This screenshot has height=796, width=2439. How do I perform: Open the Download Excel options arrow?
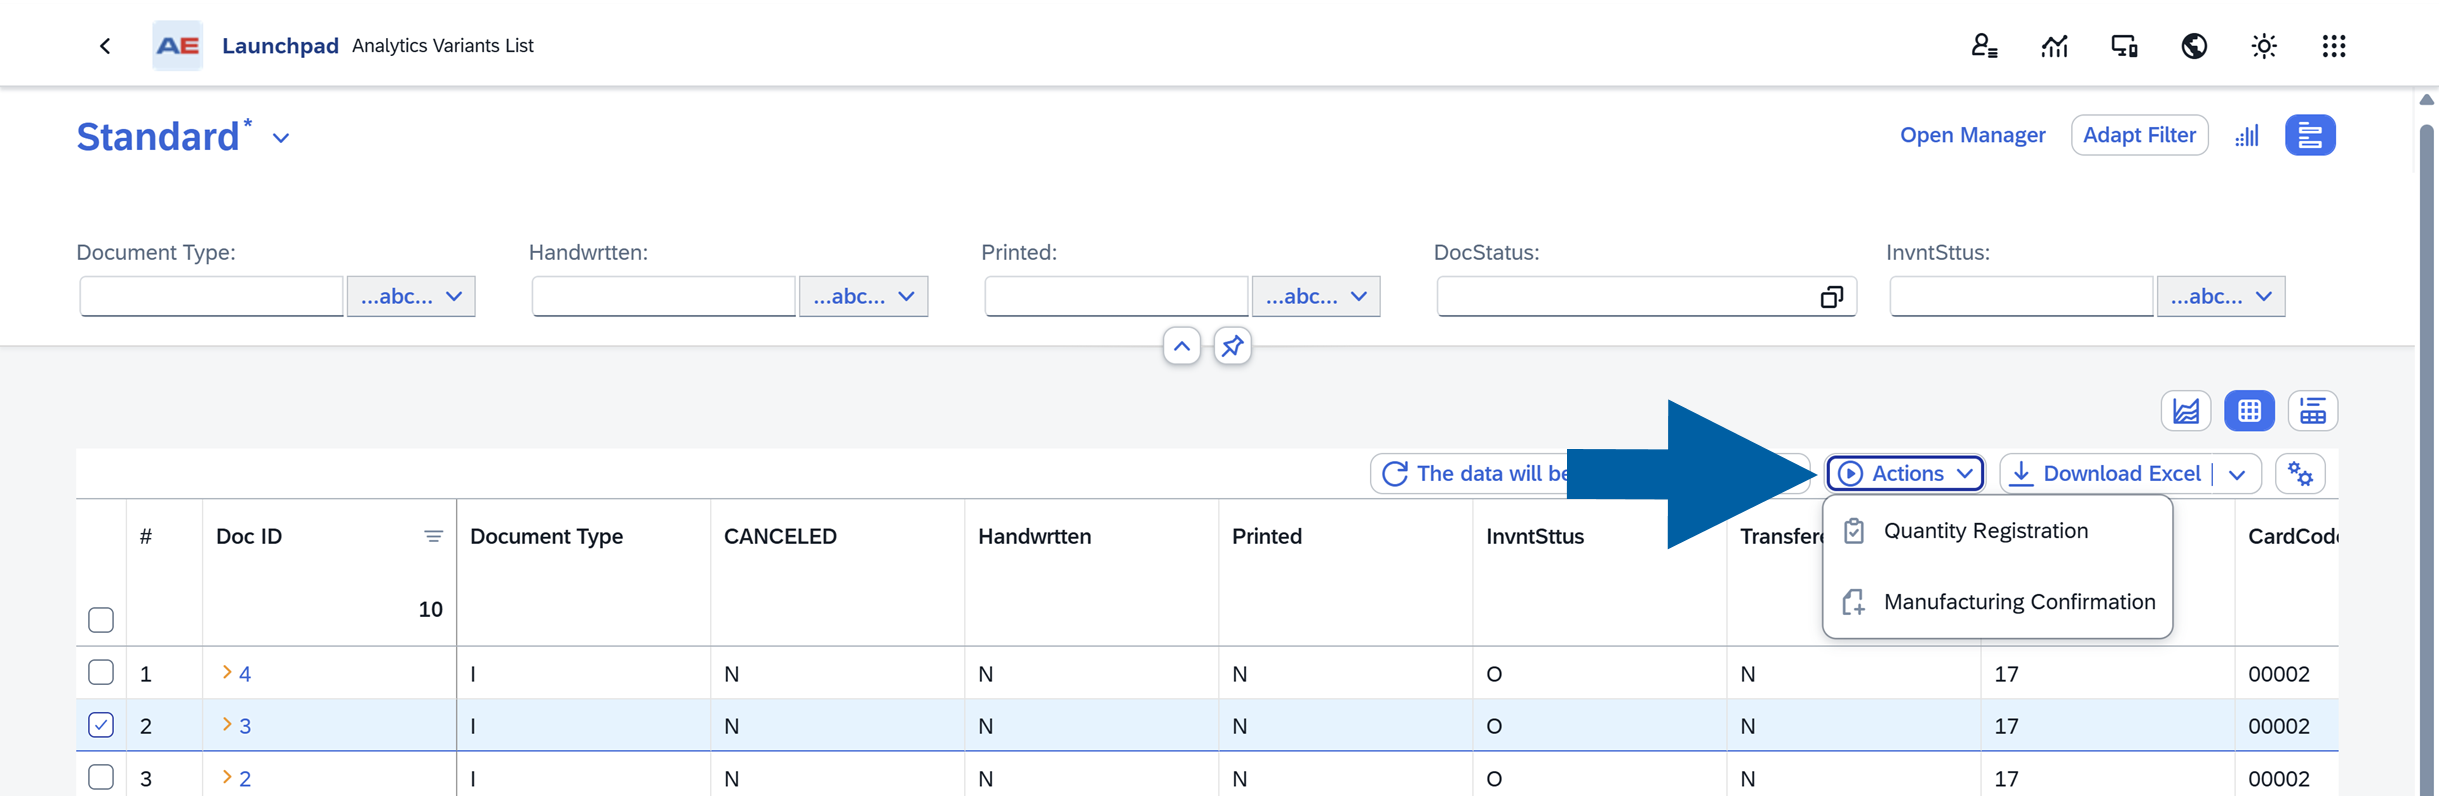tap(2238, 474)
